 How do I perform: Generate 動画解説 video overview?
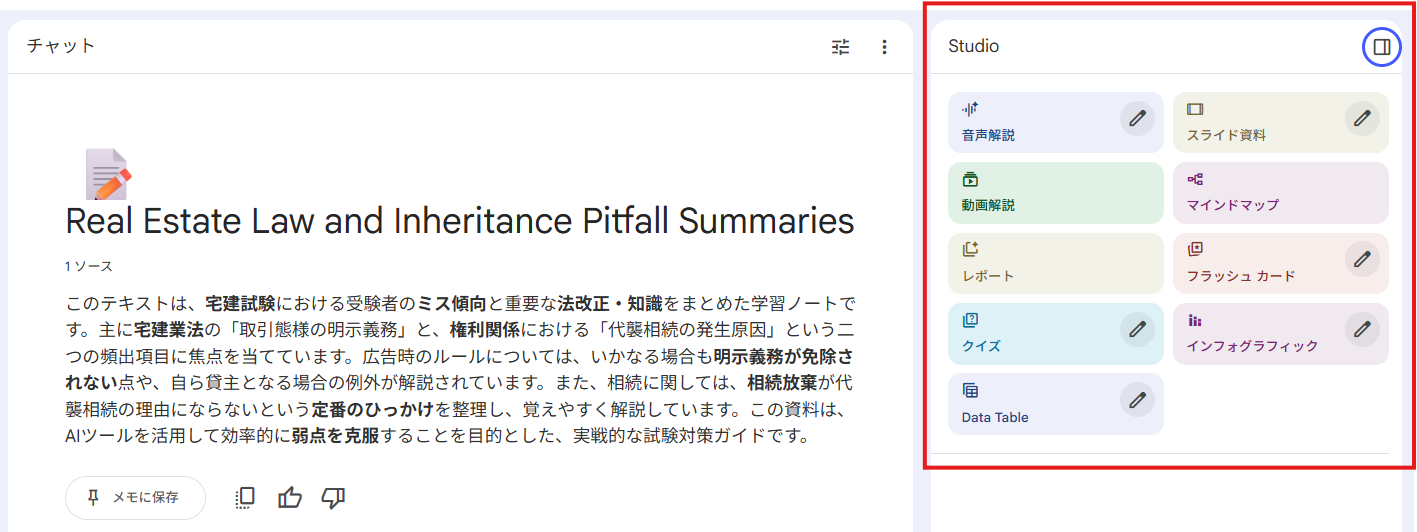click(1055, 193)
